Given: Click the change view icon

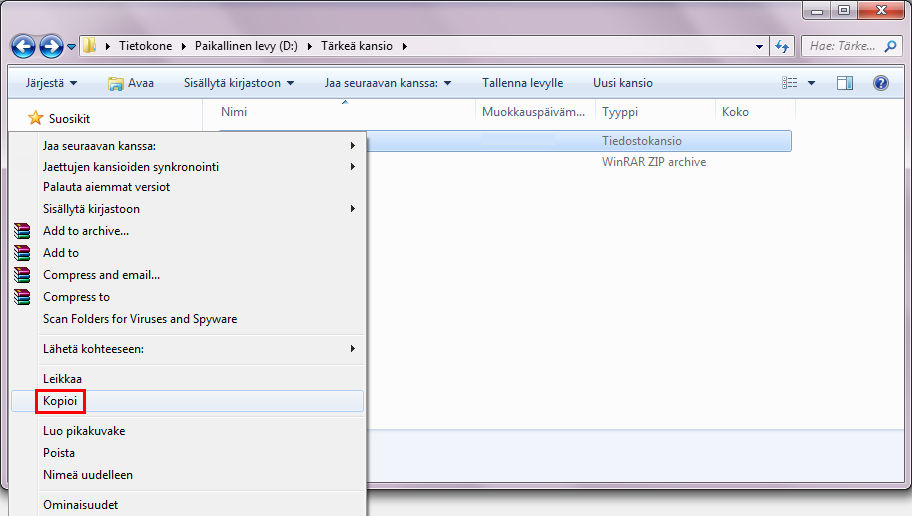Looking at the screenshot, I should (789, 83).
